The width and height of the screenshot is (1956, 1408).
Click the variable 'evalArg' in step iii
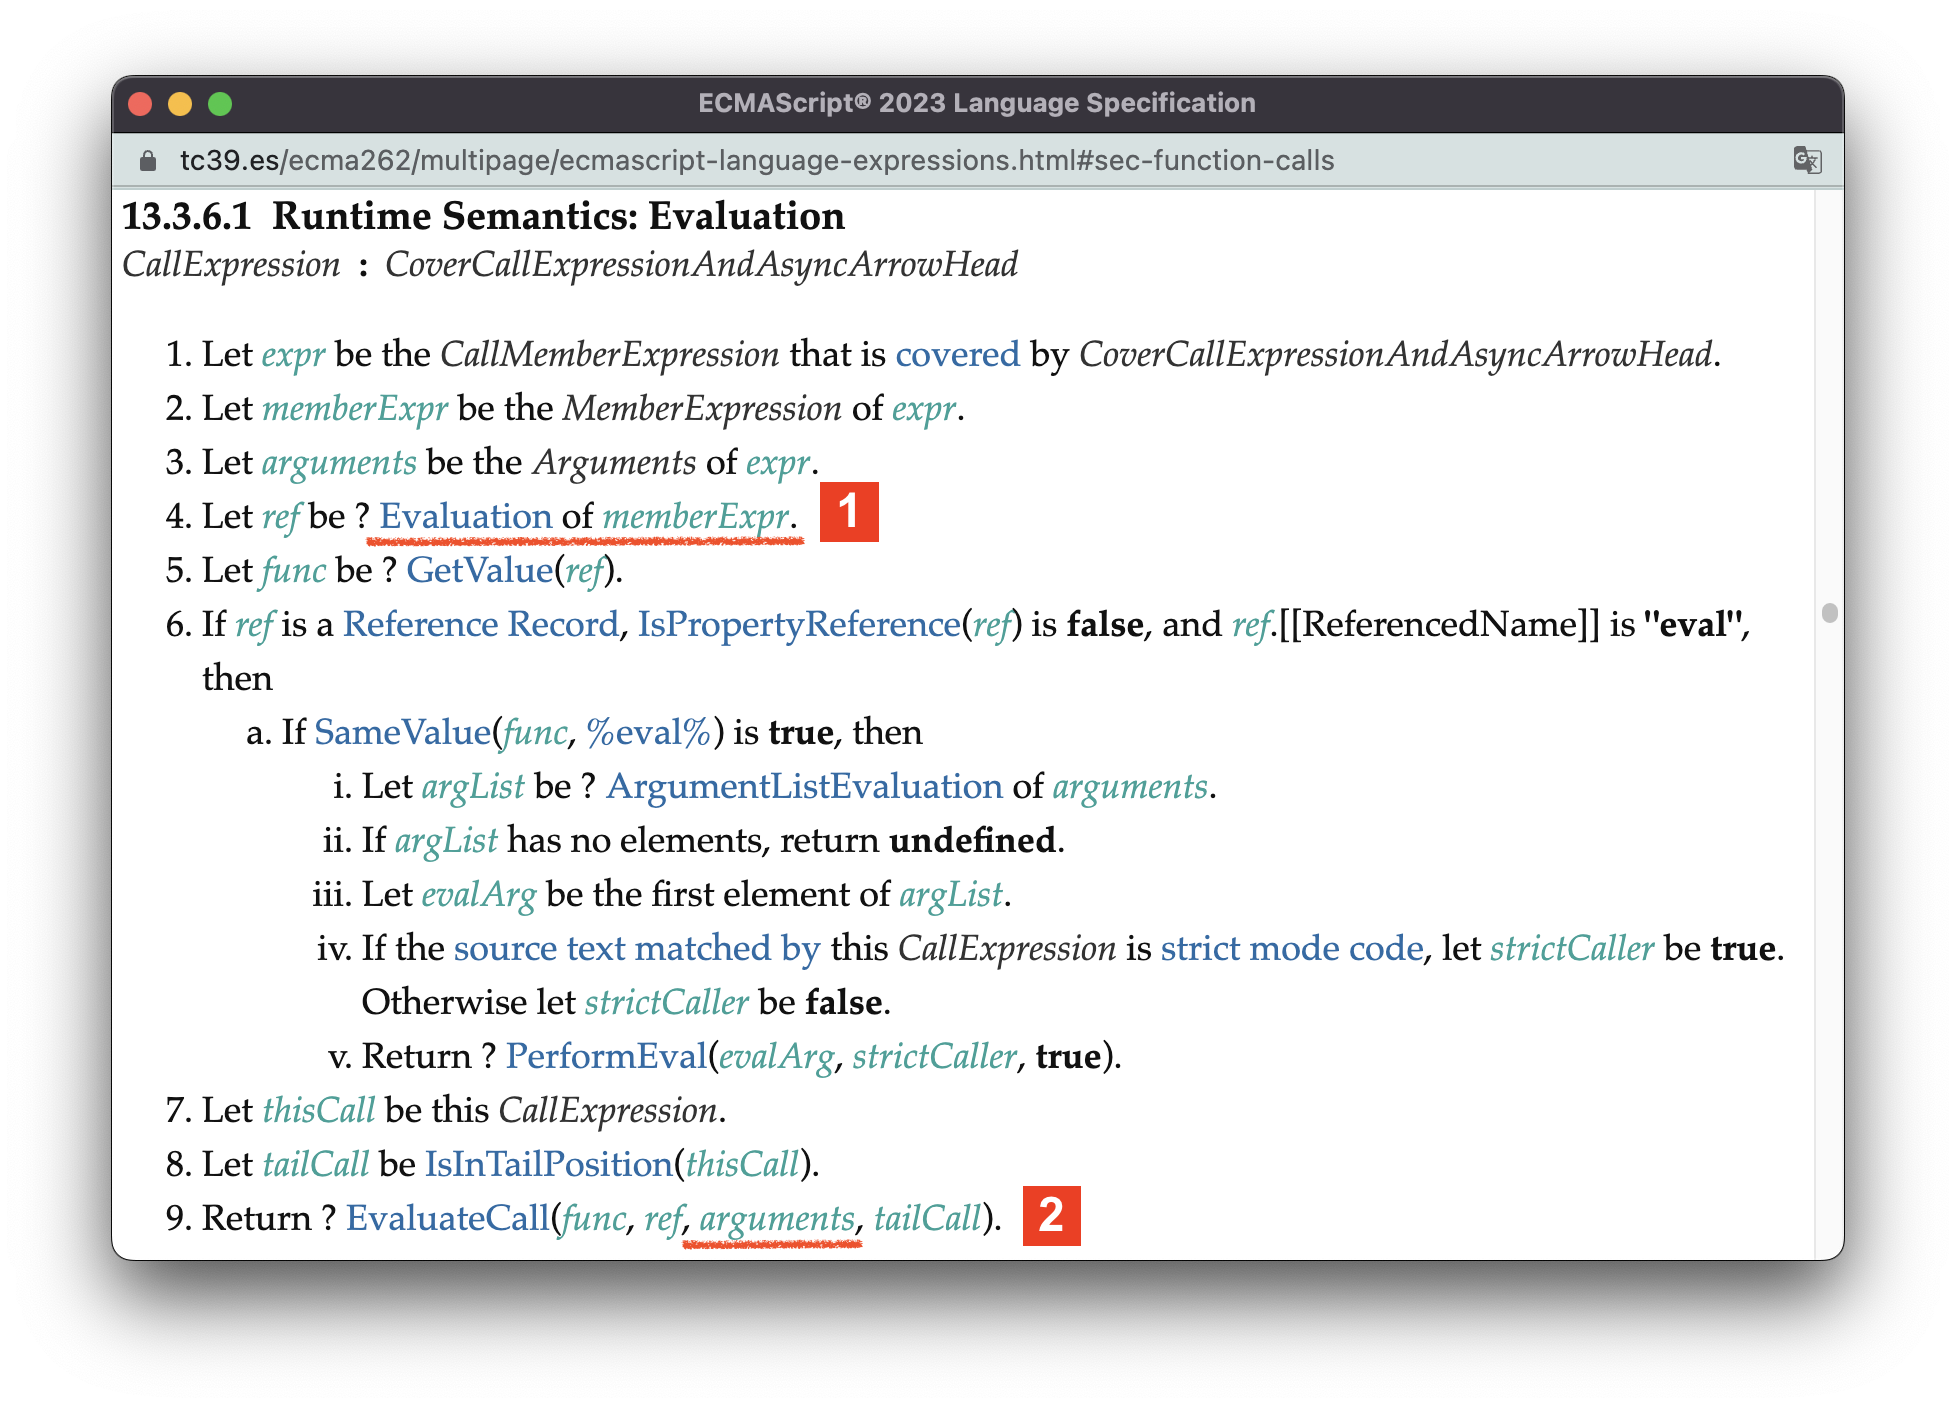pos(479,896)
